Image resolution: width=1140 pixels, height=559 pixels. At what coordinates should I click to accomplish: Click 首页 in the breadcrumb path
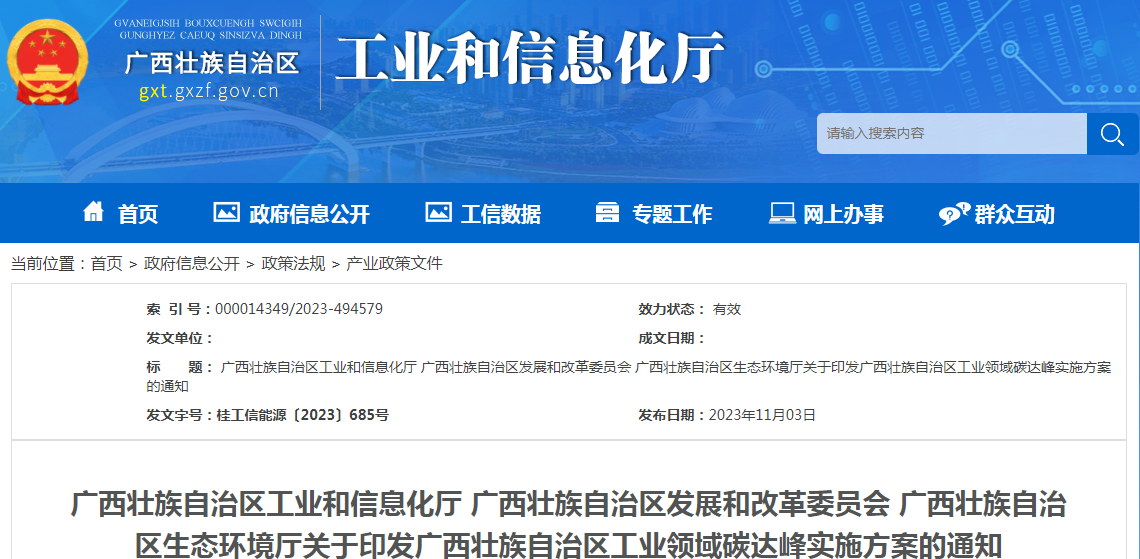(106, 264)
